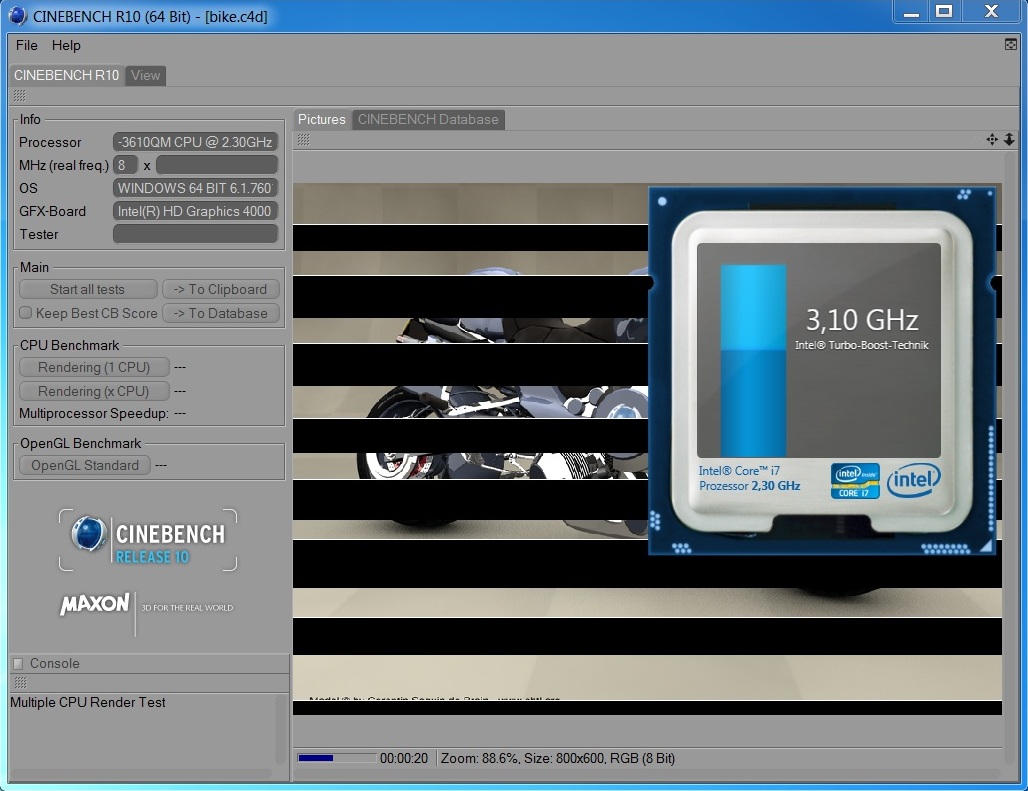This screenshot has width=1028, height=791.
Task: Click the empty Tester field
Action: click(x=195, y=234)
